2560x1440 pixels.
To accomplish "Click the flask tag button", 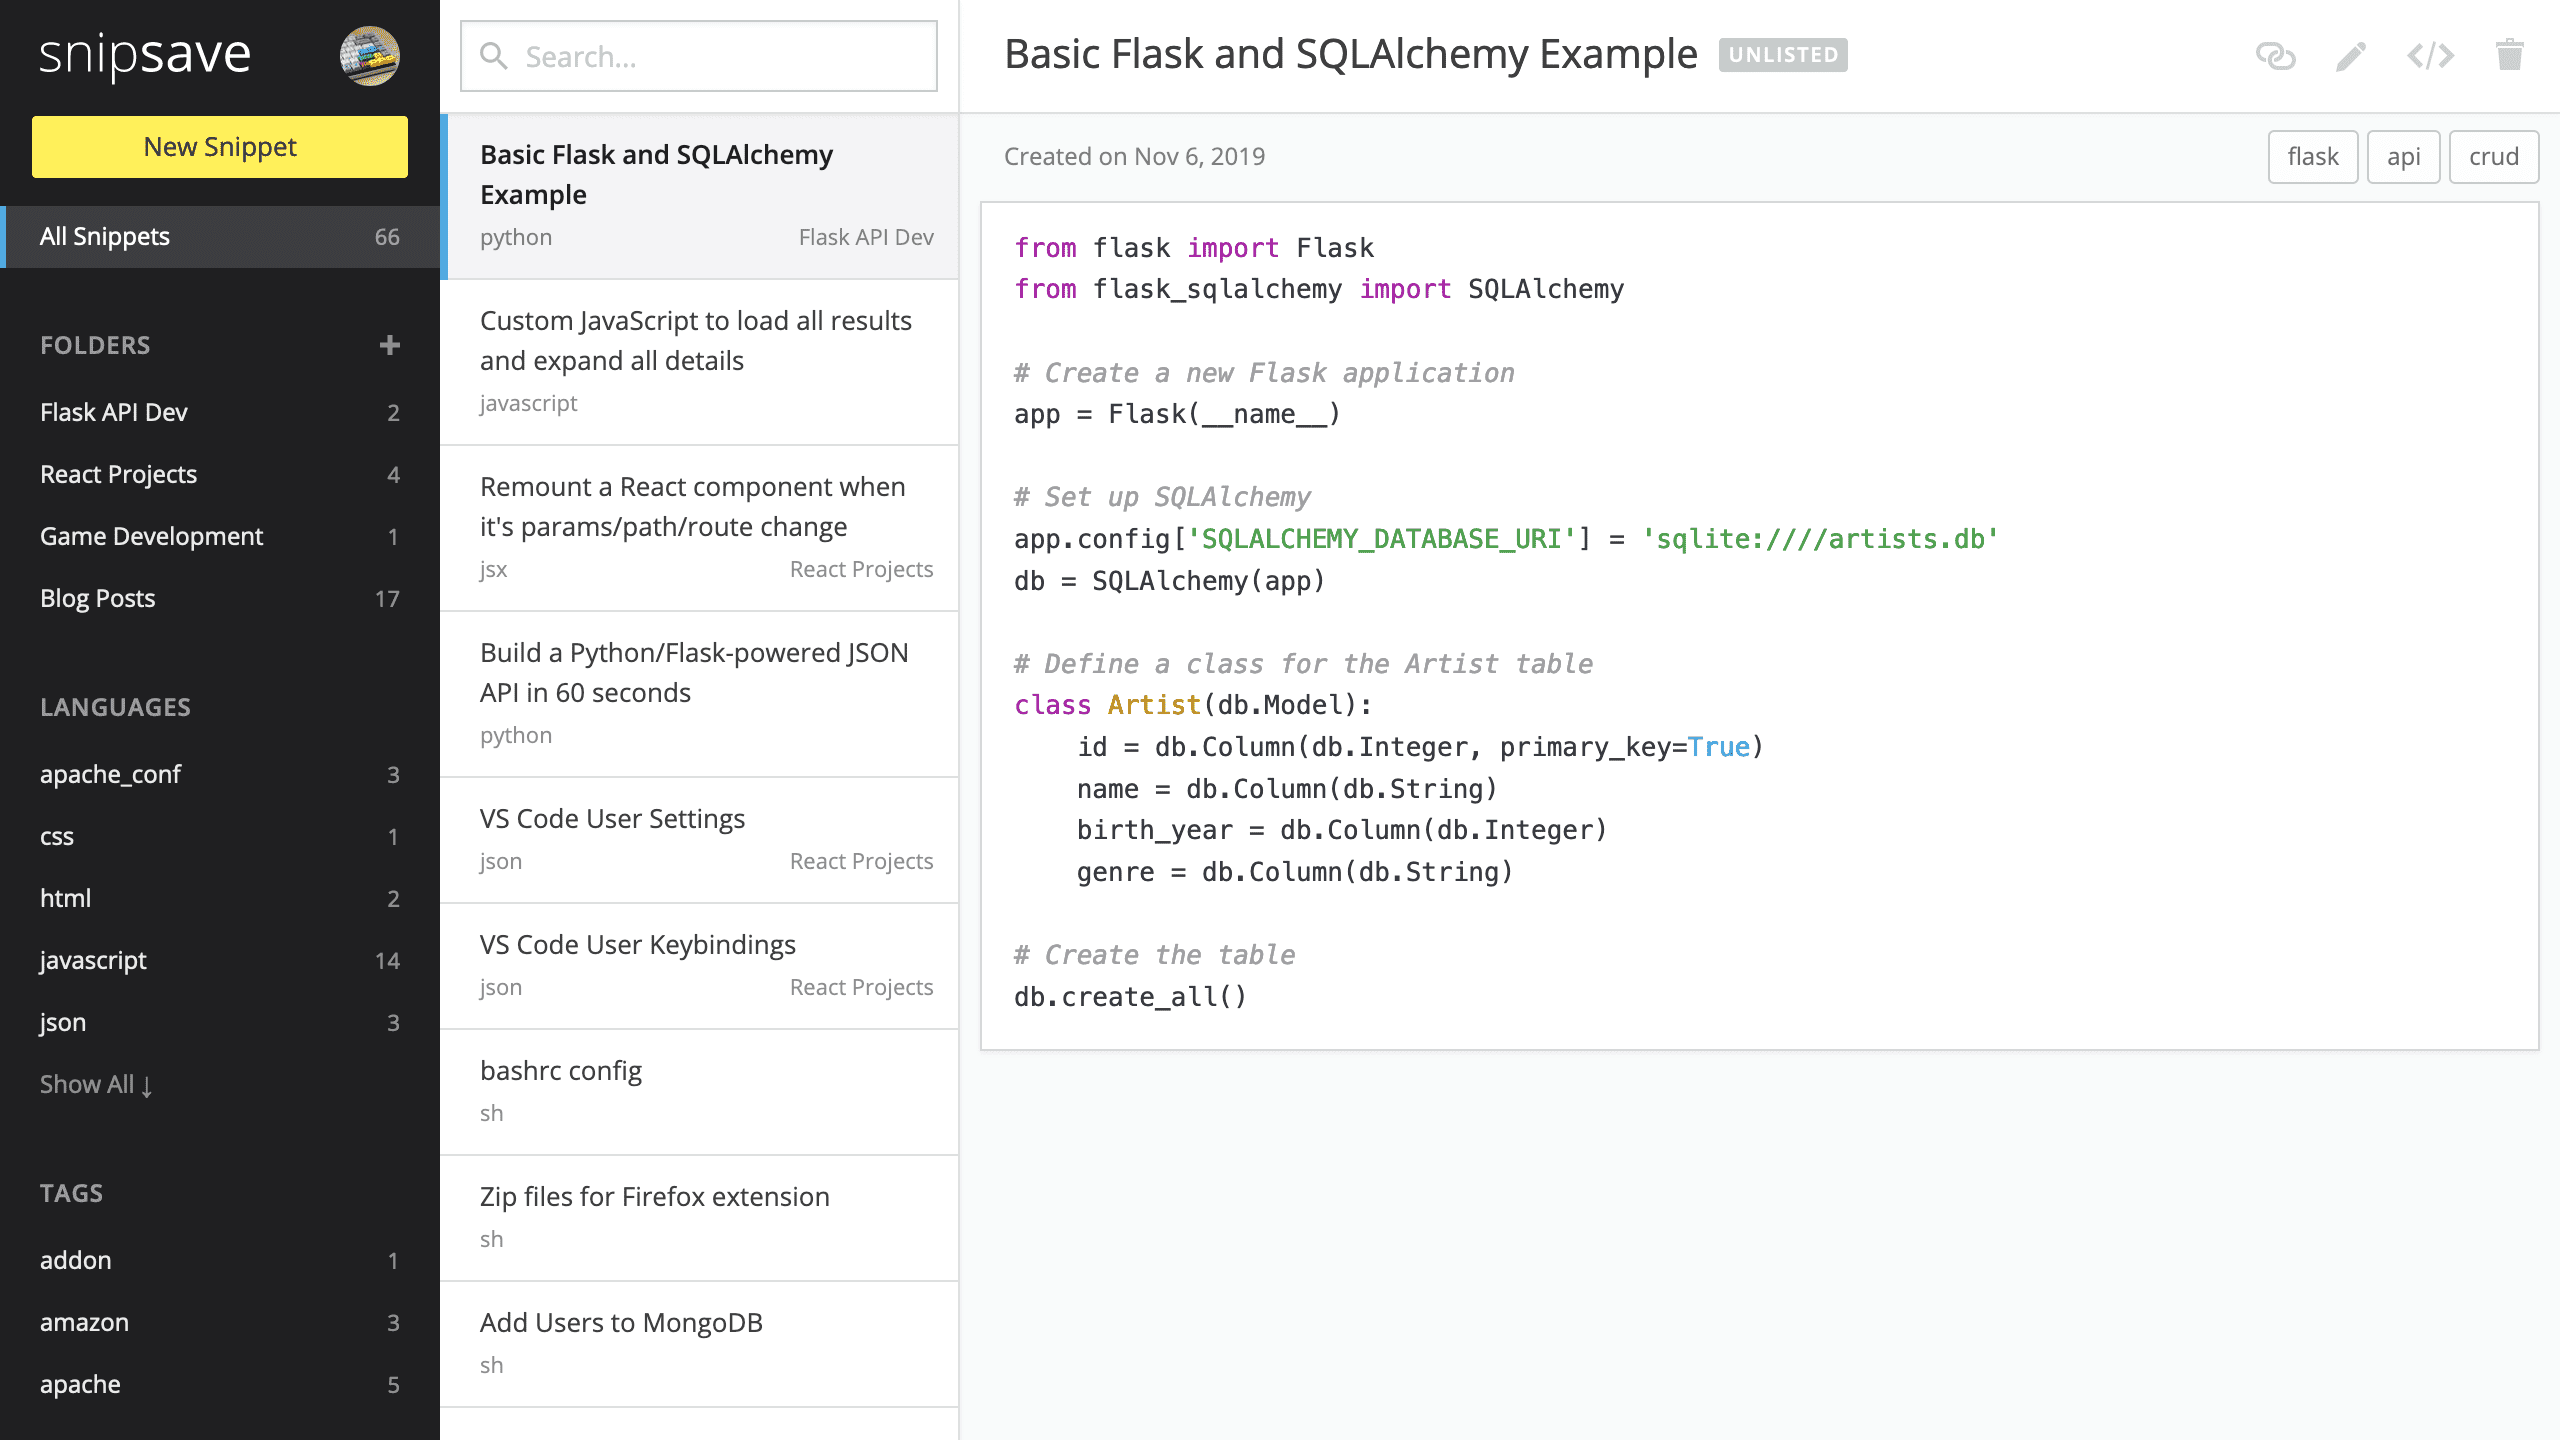I will [2313, 157].
